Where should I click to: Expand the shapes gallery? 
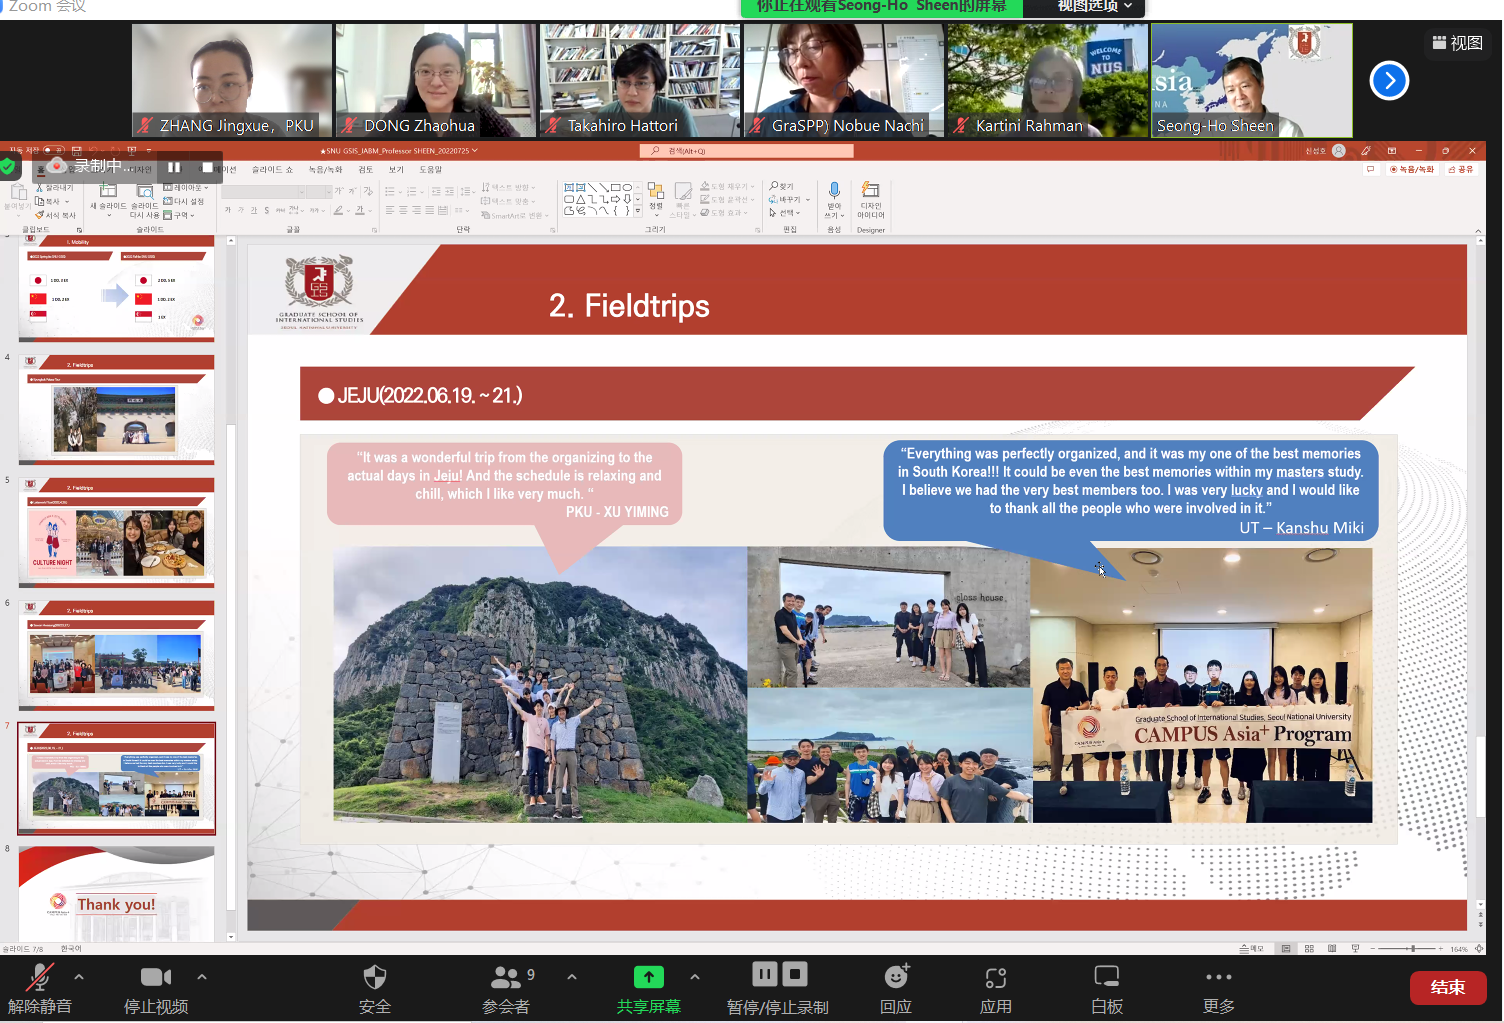pos(638,211)
